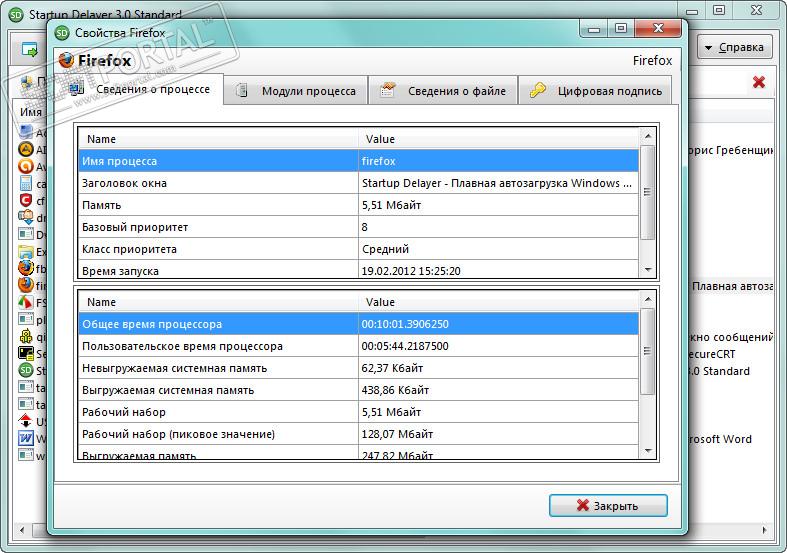
Task: Minimize the Свойства Firefox dialog
Action: pyautogui.click(x=594, y=29)
